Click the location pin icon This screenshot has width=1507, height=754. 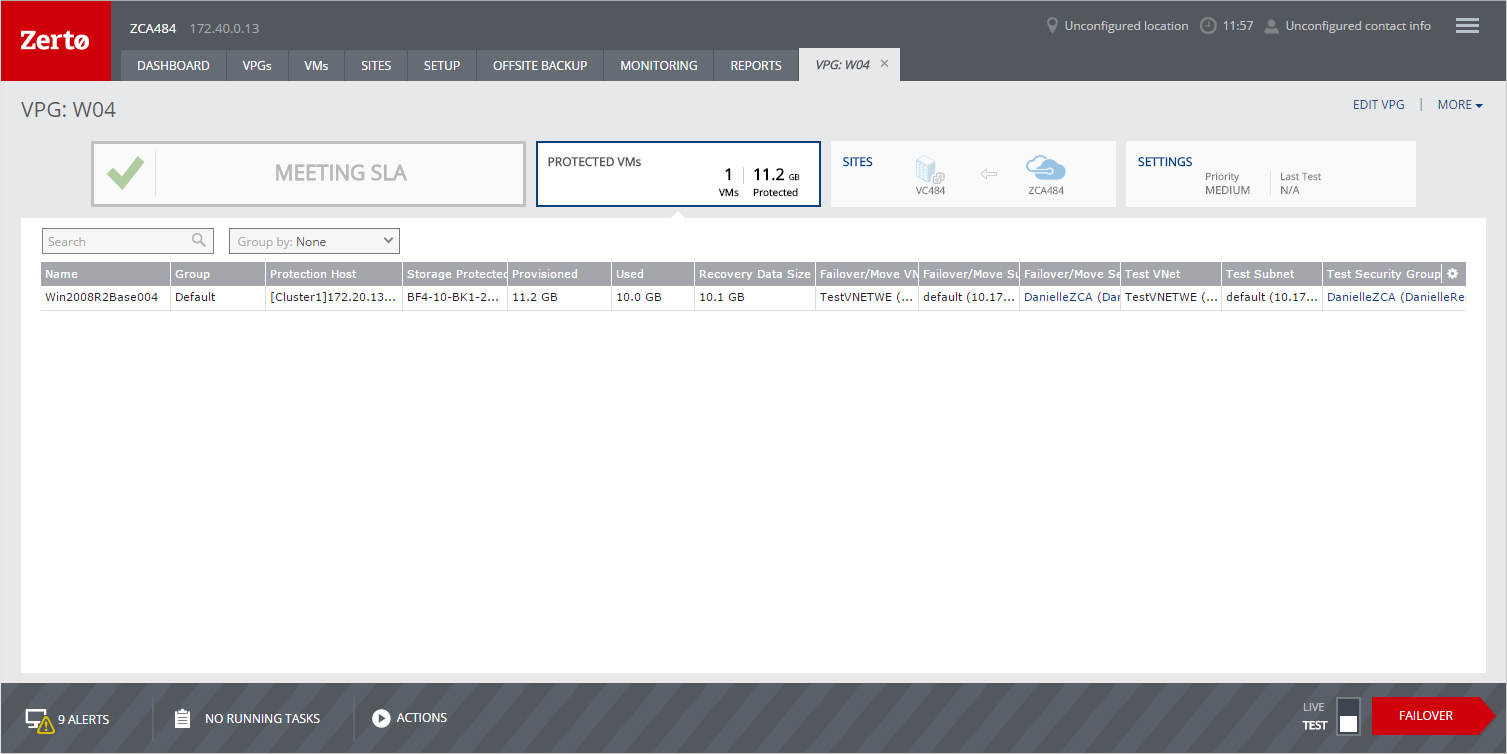coord(1052,26)
